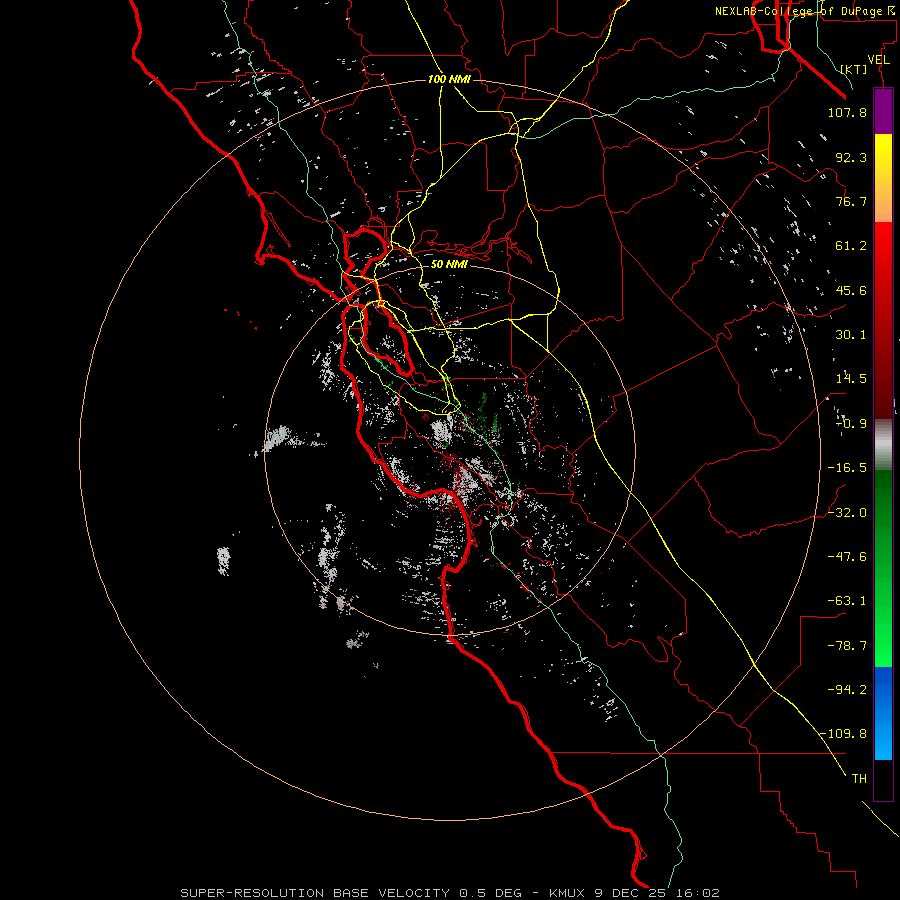Select the -16.5 velocity scale value
This screenshot has height=900, width=900.
coord(847,468)
